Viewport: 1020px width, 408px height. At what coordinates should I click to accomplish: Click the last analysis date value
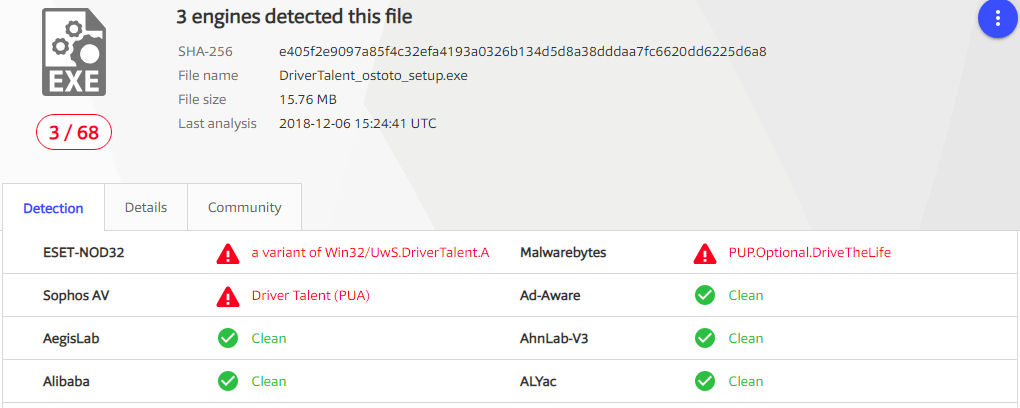[358, 124]
